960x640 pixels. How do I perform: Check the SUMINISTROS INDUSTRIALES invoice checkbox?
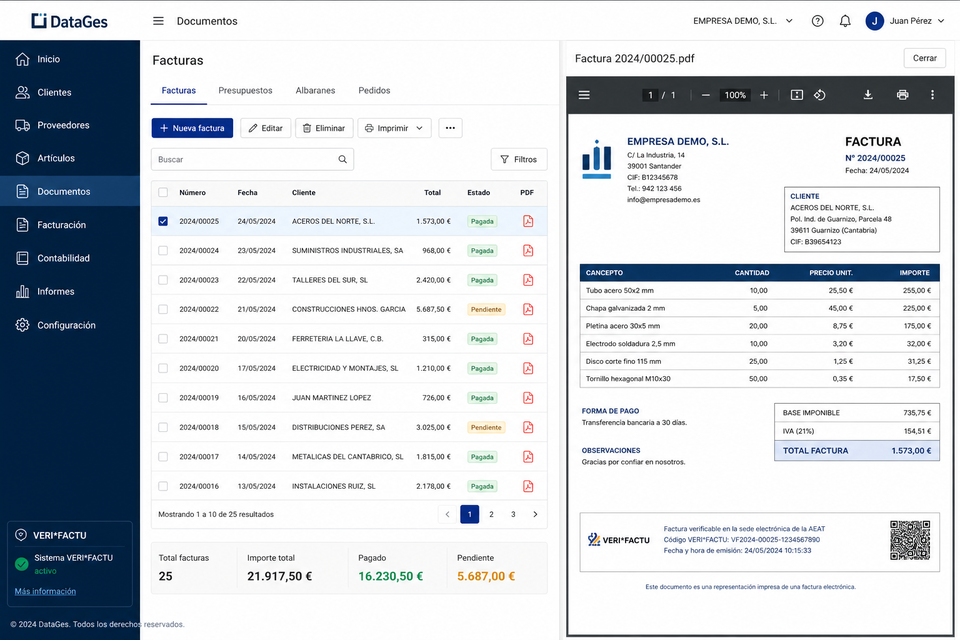pyautogui.click(x=163, y=250)
